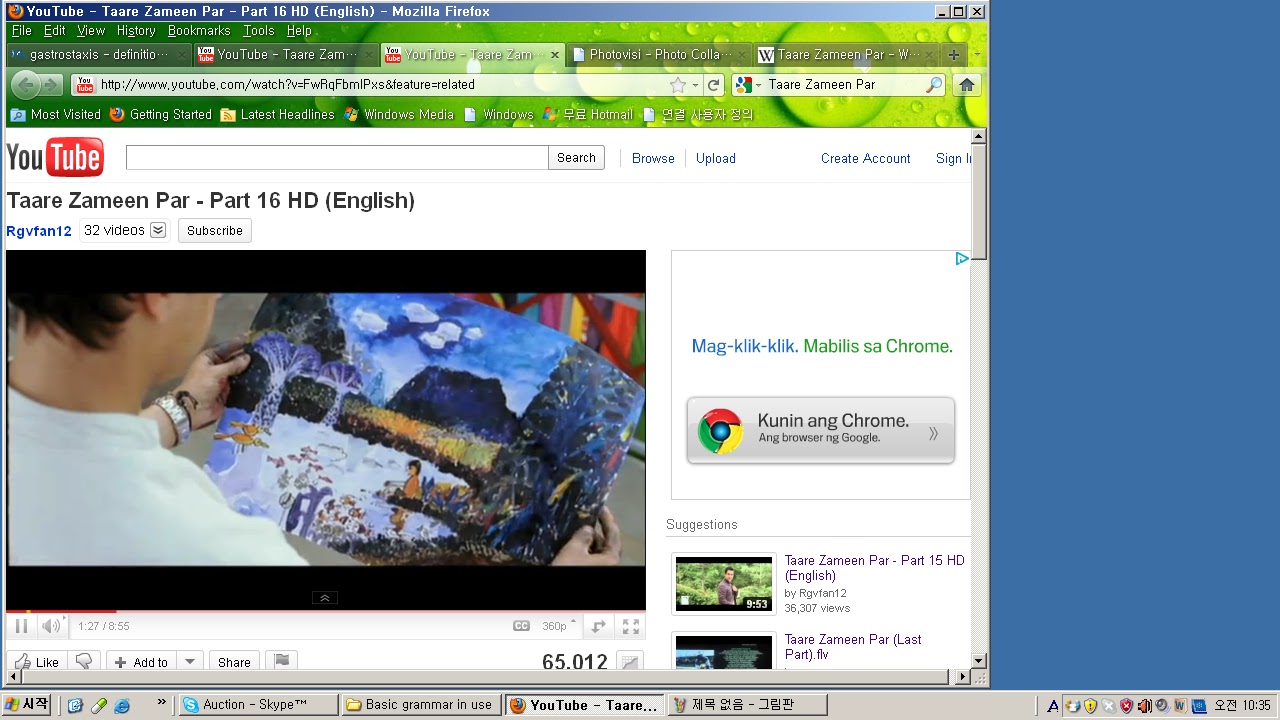Go back with the browser back arrow
Image resolution: width=1280 pixels, height=720 pixels.
pyautogui.click(x=26, y=85)
